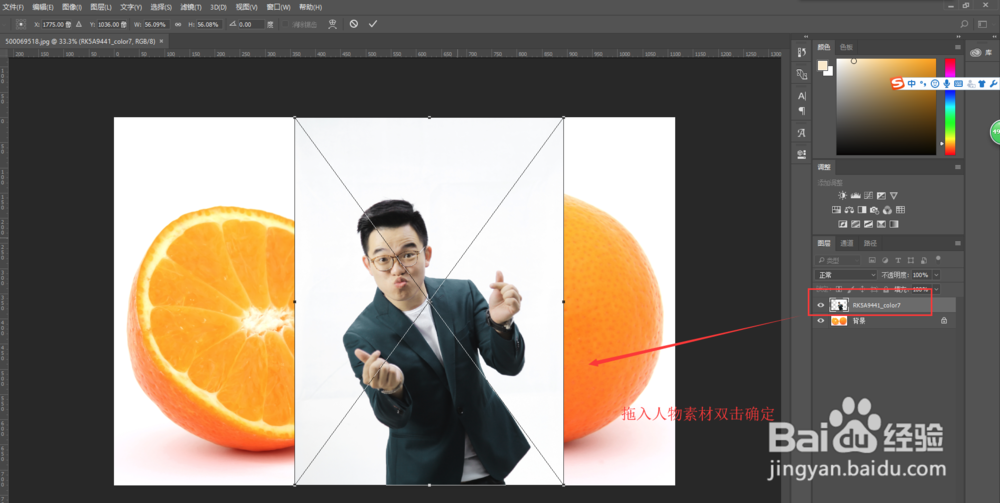Filter layers by pixel layer icon

(x=872, y=260)
